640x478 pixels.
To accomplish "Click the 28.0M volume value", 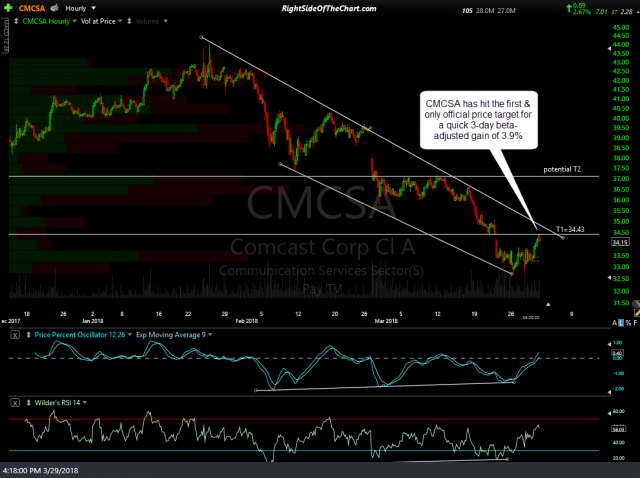I will (x=485, y=11).
